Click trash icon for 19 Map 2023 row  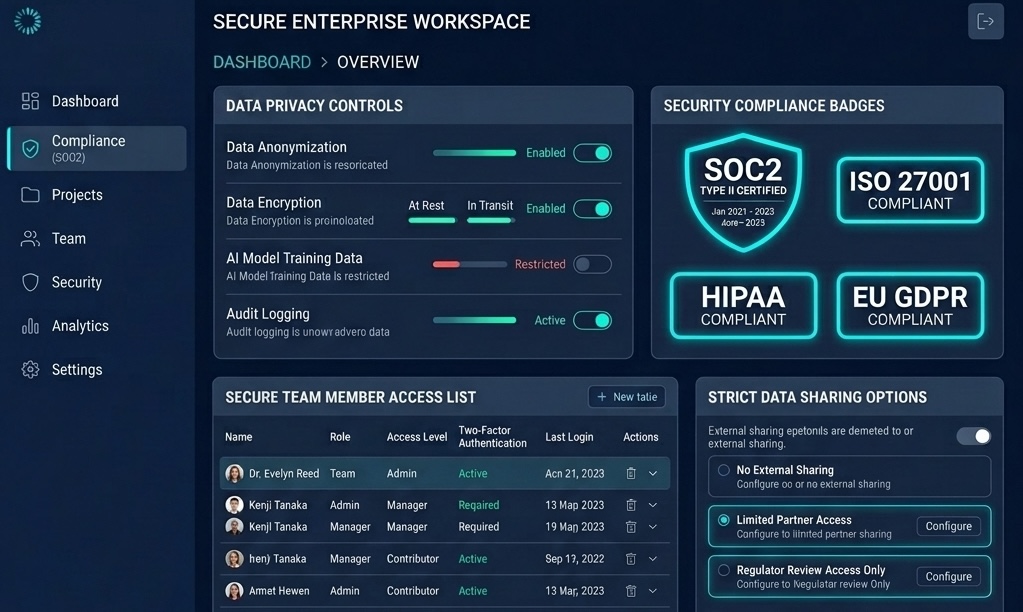631,526
